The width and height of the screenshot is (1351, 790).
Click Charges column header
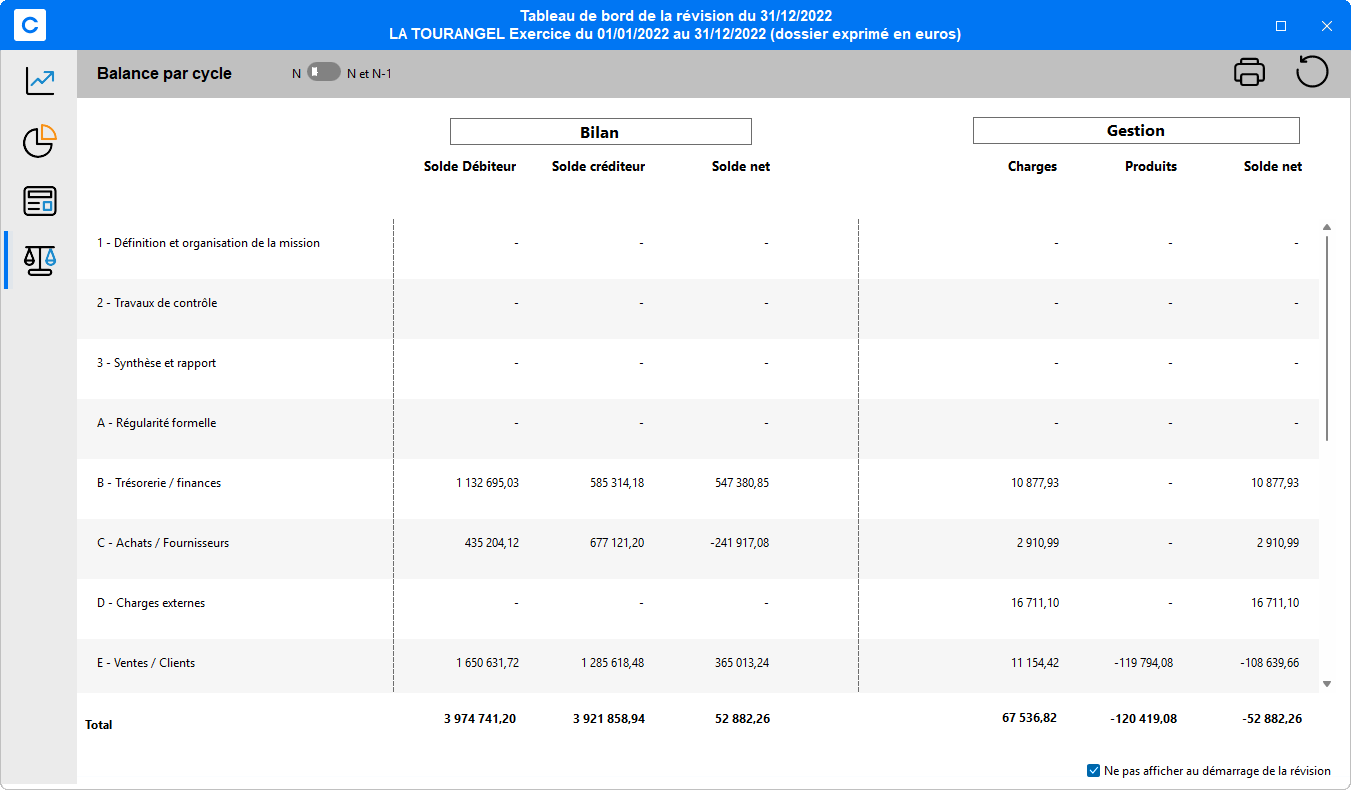(x=1032, y=167)
